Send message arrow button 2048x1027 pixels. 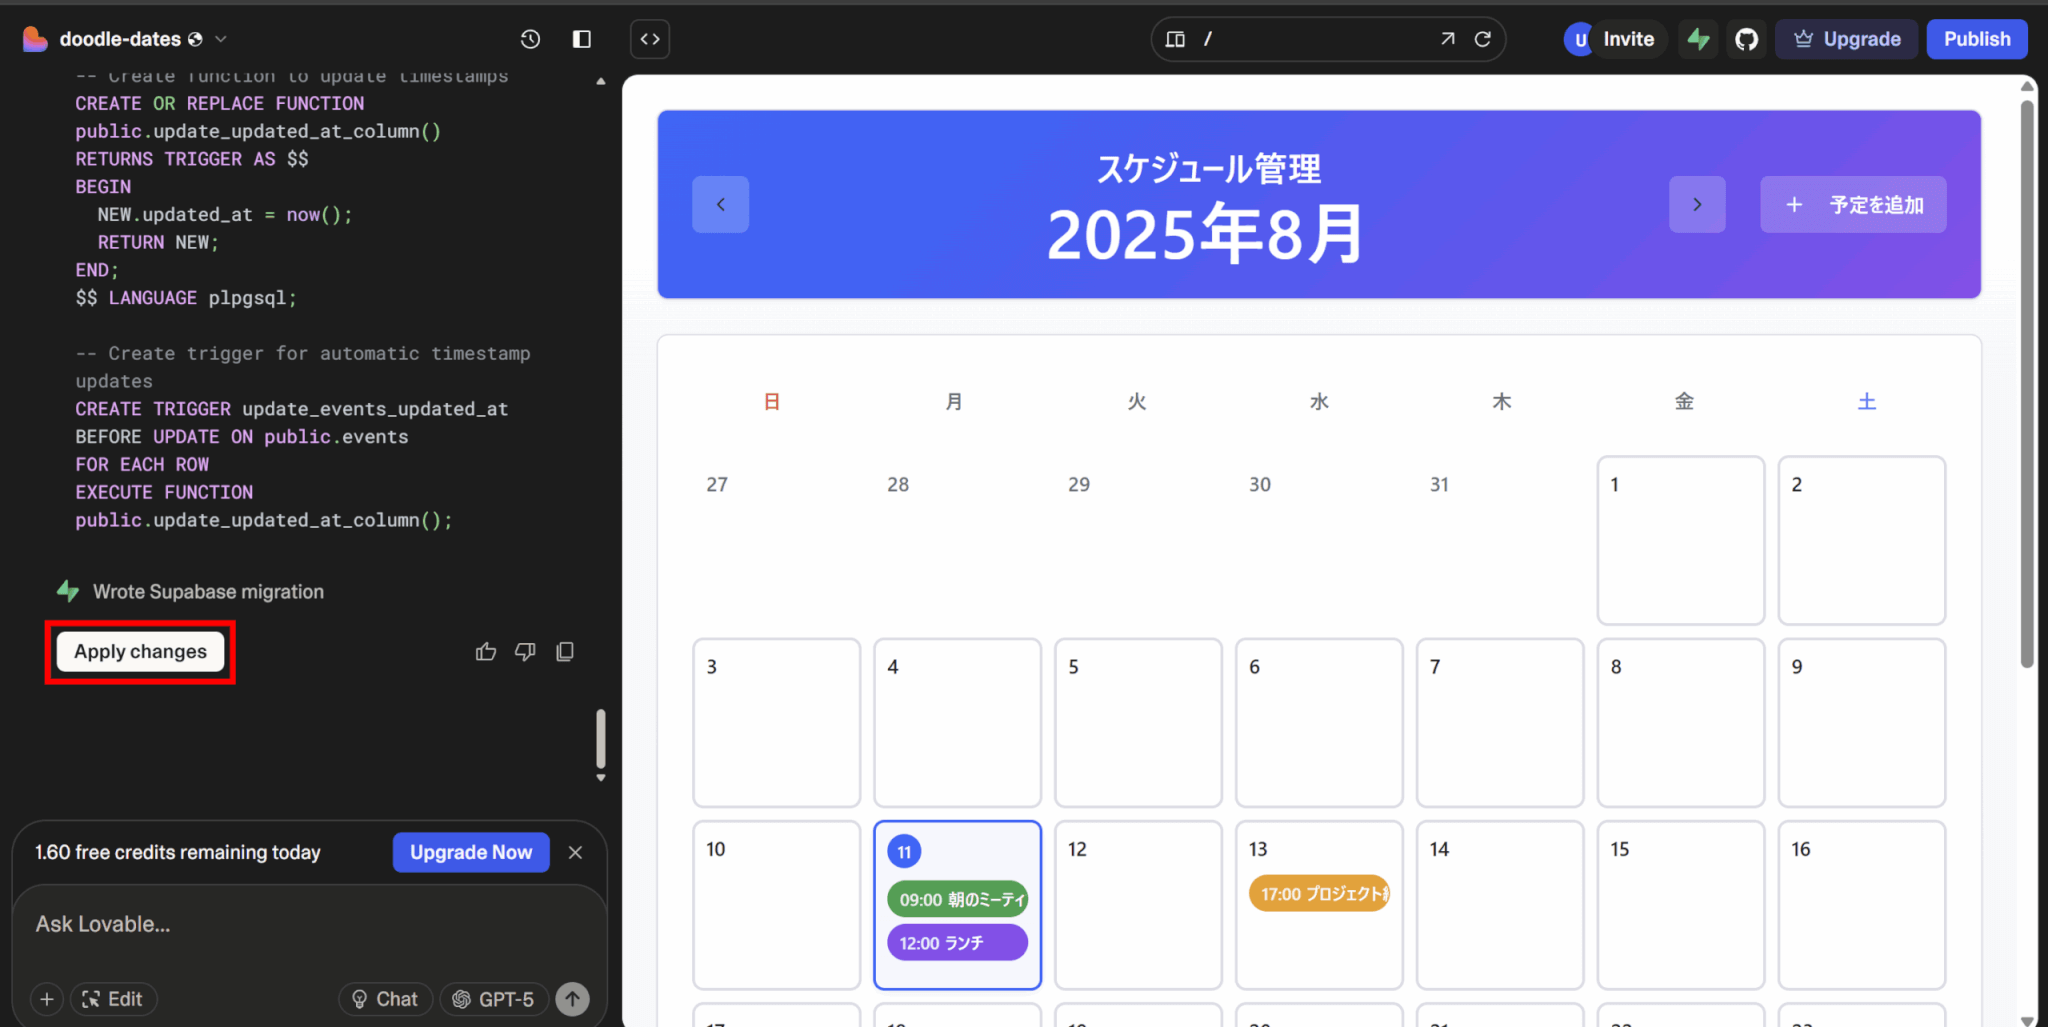click(573, 999)
